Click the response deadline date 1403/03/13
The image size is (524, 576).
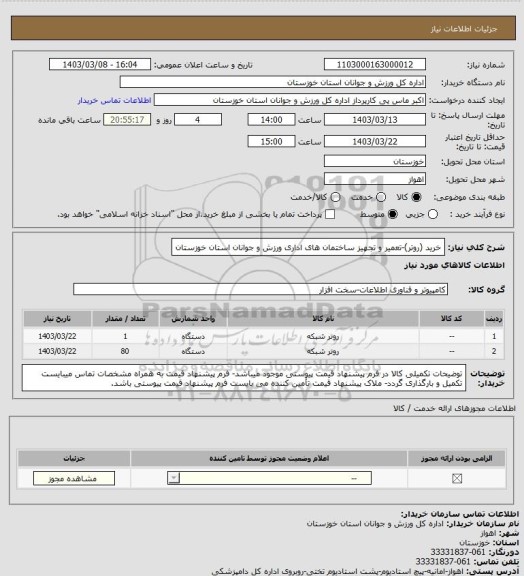[x=375, y=120]
